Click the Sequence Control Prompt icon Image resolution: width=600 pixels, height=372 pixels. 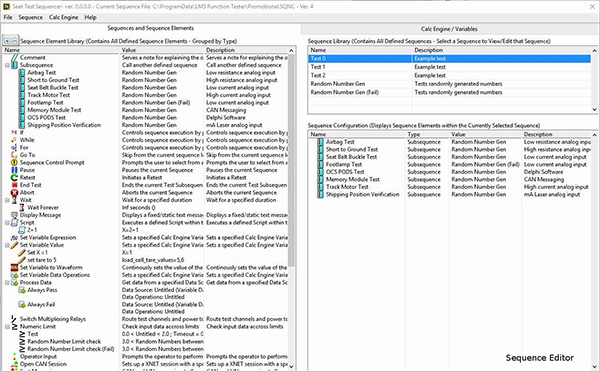[x=14, y=163]
